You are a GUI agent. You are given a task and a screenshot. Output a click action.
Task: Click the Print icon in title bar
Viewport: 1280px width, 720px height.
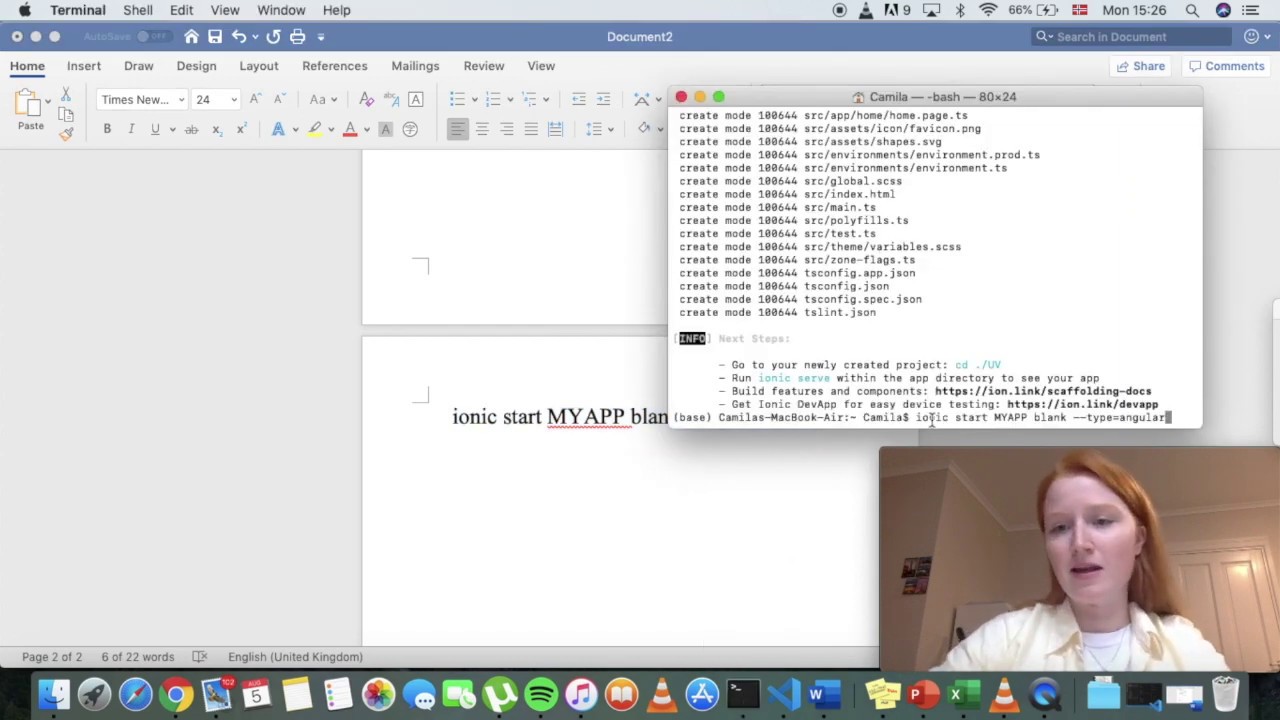coord(297,36)
